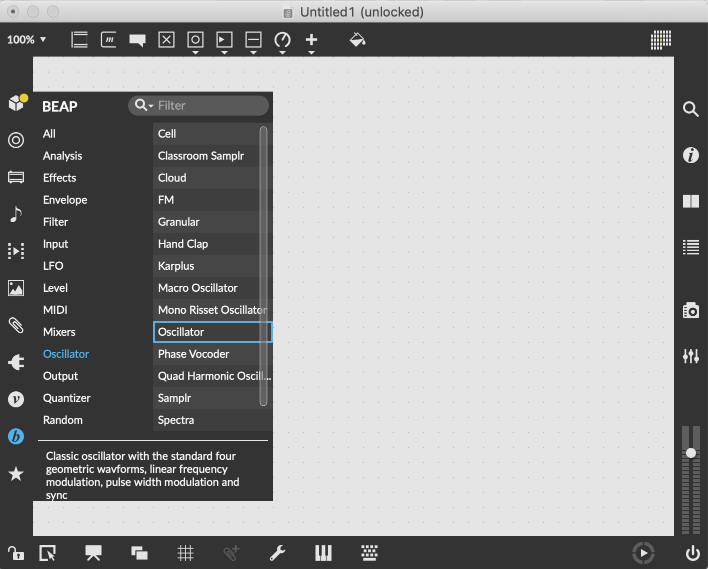This screenshot has width=708, height=569.
Task: Open the Debug wrench icon
Action: (277, 553)
